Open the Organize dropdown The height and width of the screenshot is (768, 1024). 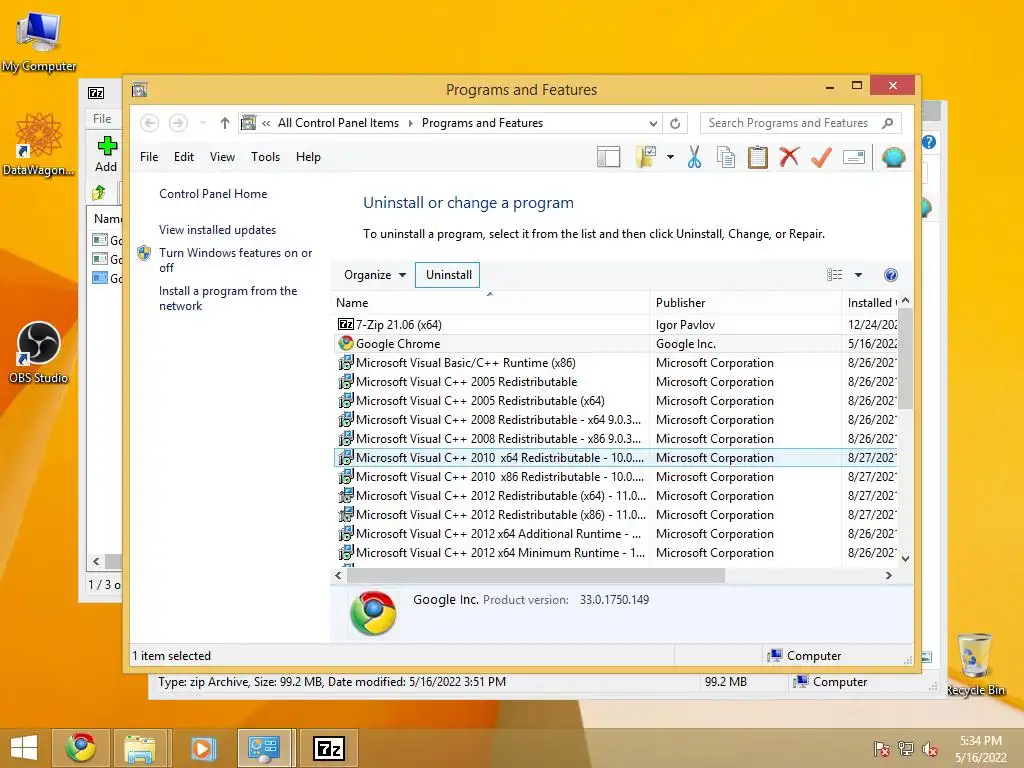[x=375, y=275]
